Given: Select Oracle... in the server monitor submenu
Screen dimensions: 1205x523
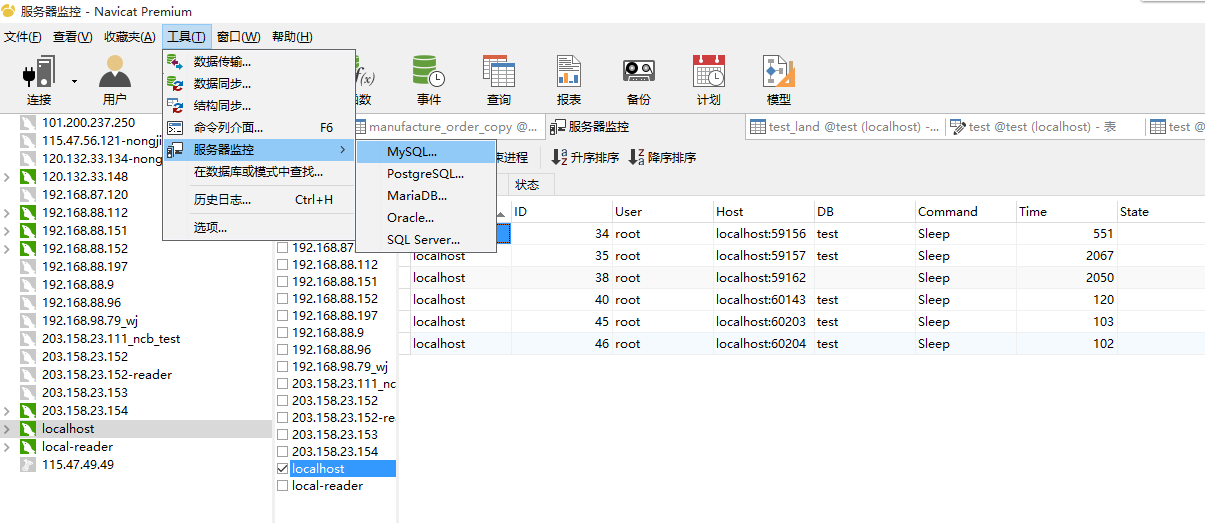Looking at the screenshot, I should (426, 218).
